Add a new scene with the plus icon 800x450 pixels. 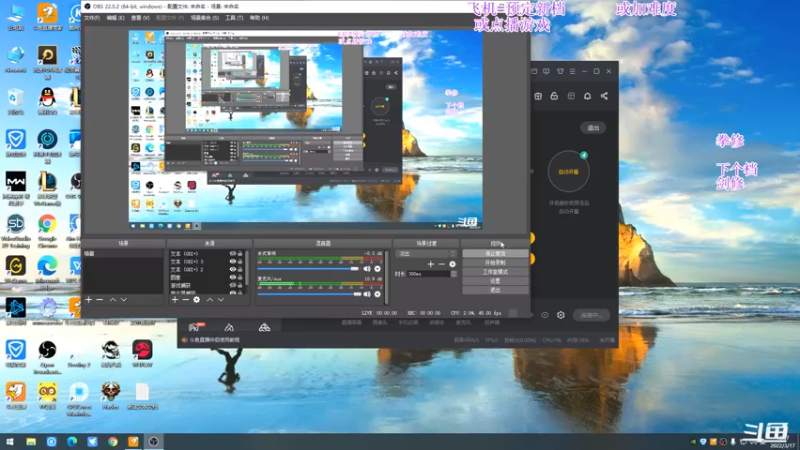89,300
